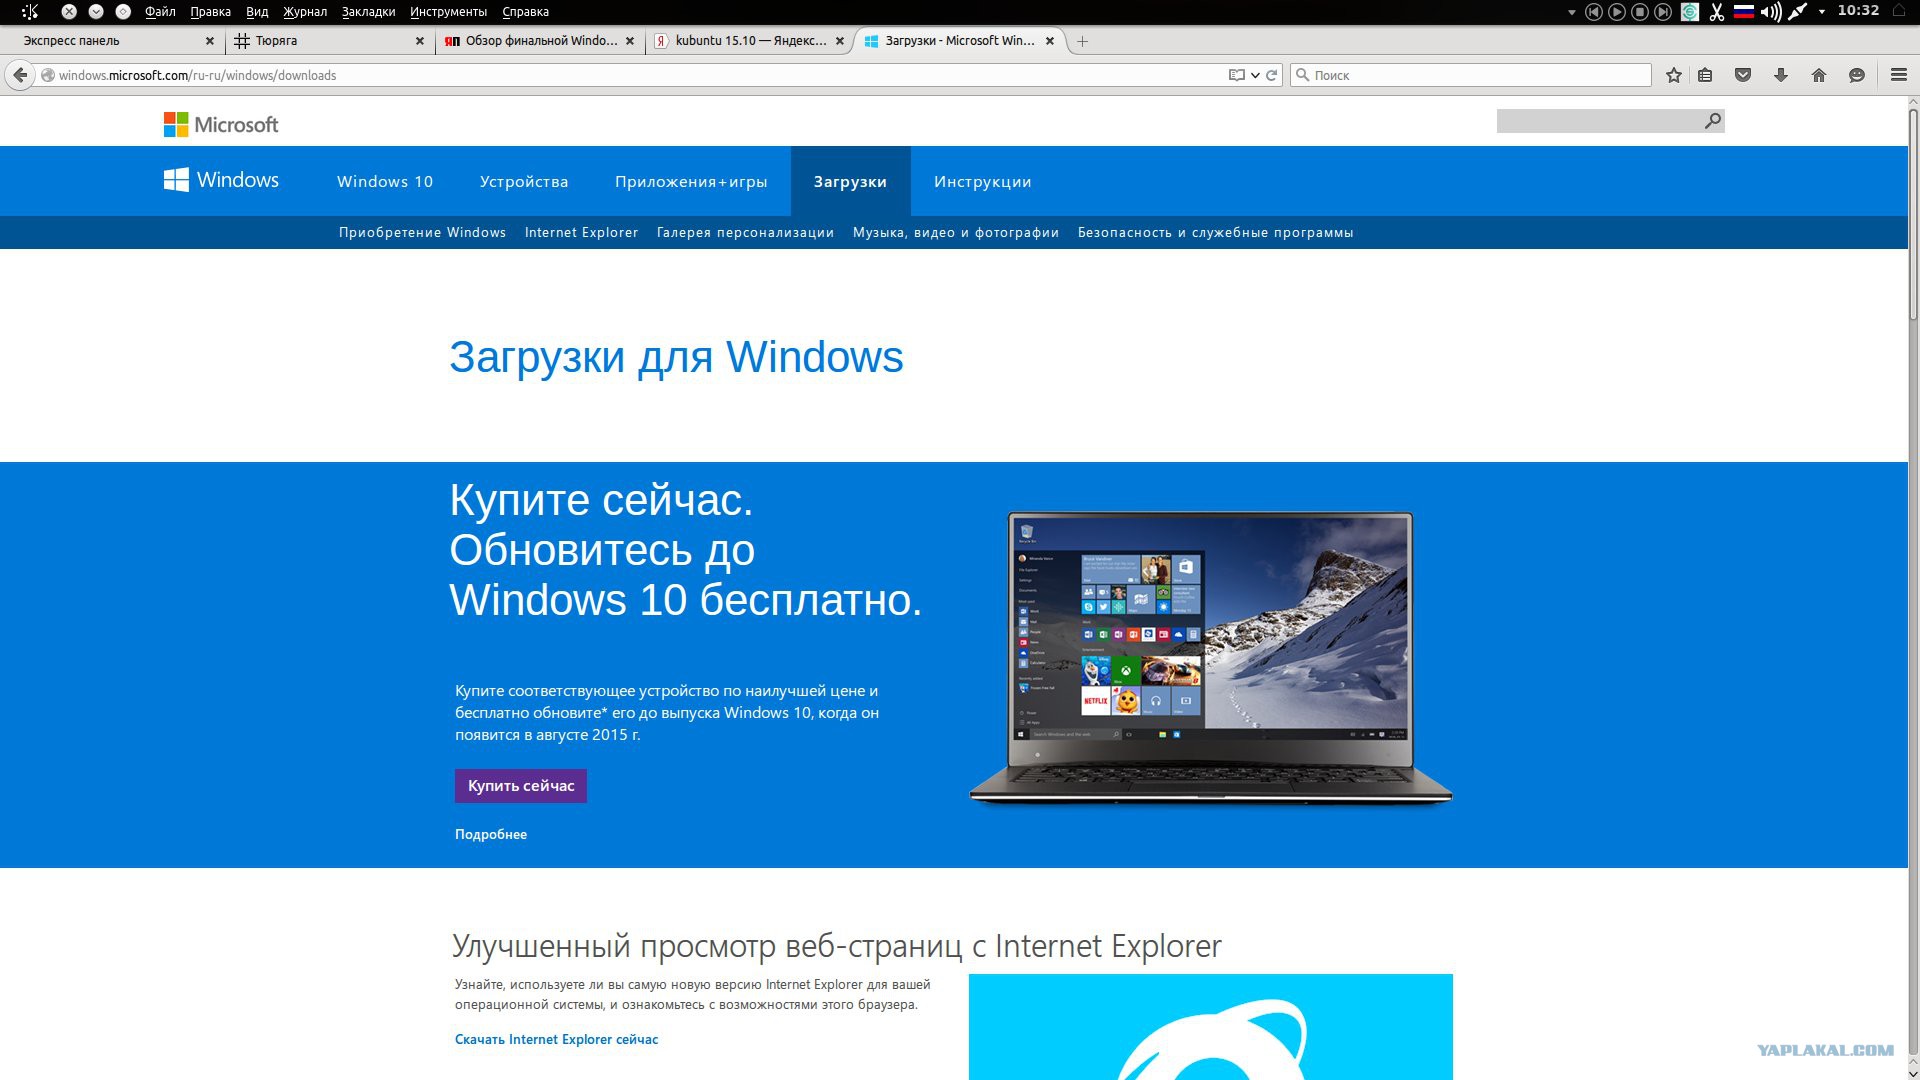Open a new browser tab

(1082, 41)
